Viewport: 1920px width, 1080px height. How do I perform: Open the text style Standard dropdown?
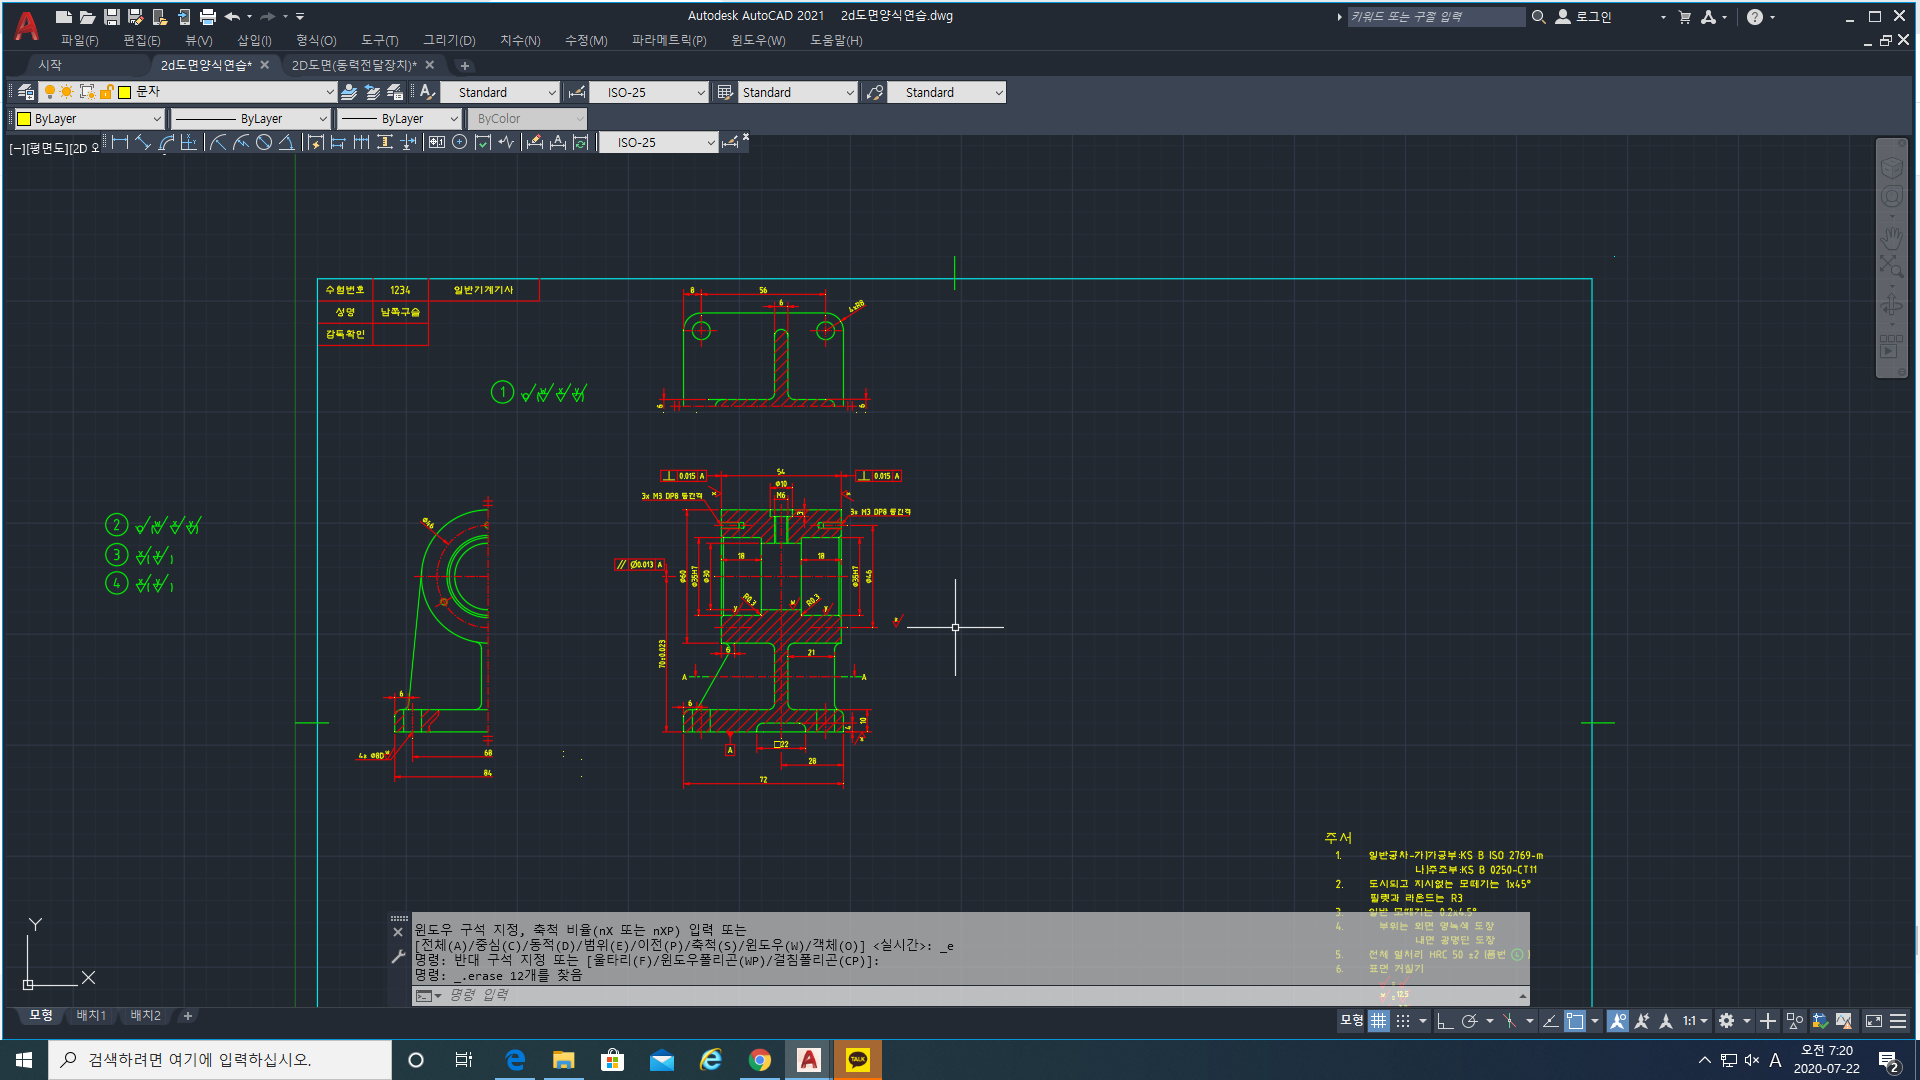(x=499, y=92)
